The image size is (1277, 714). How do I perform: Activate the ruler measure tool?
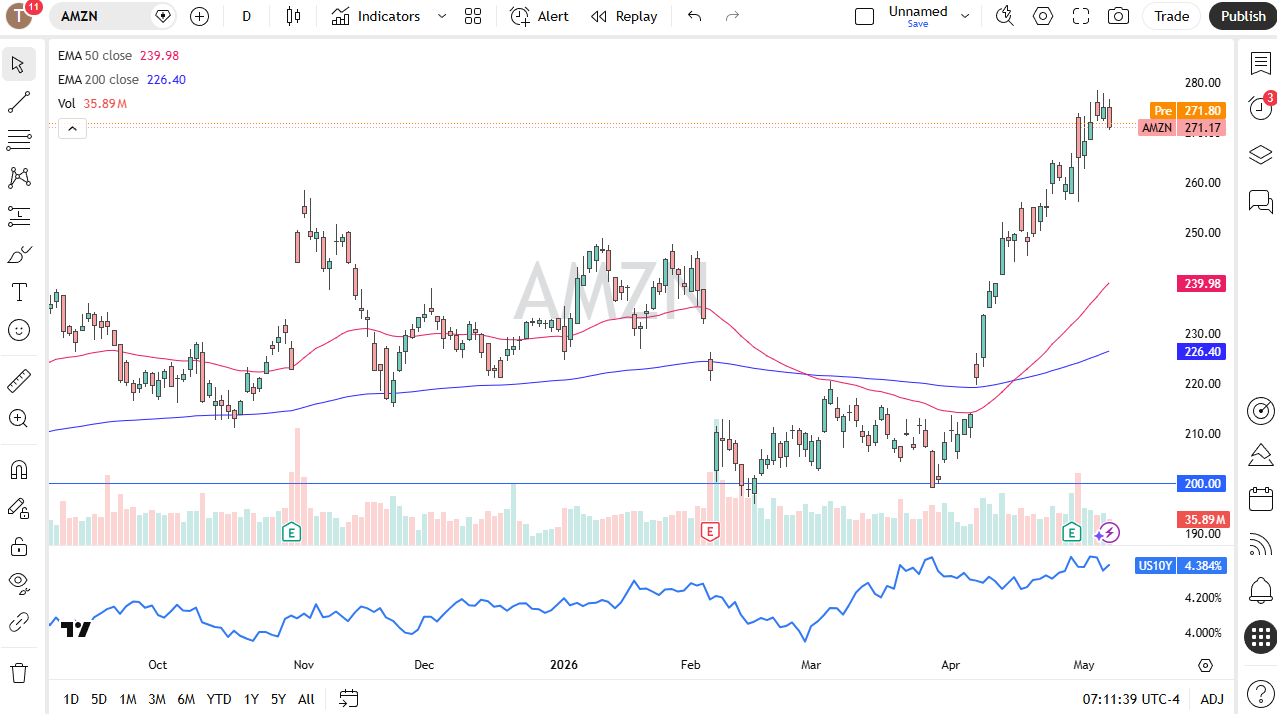18,380
